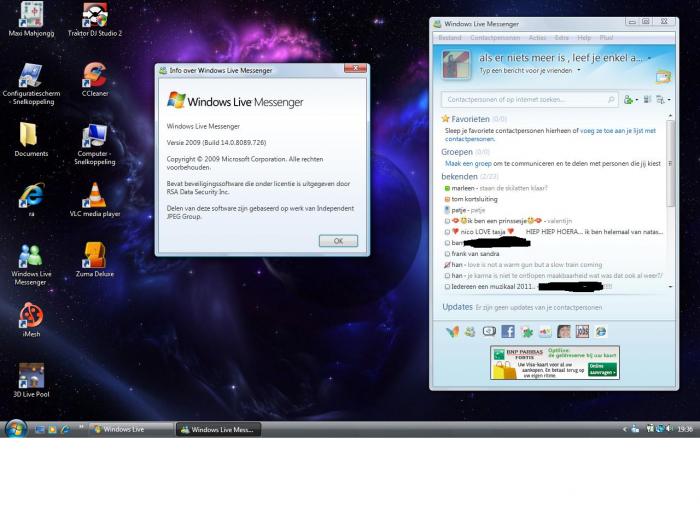
Task: Close the Info over Windows Live Messenger dialog
Action: 355,68
